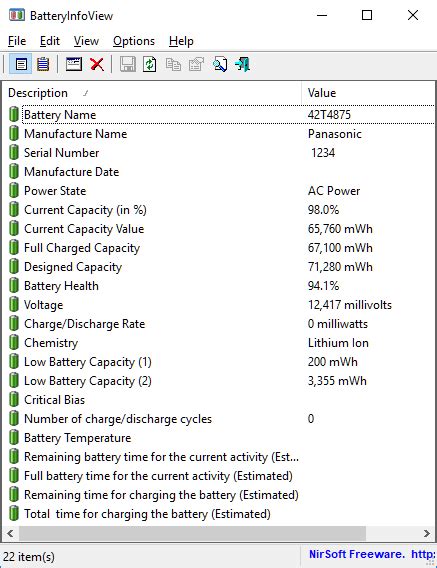This screenshot has width=437, height=568.
Task: Click the BatteryInfoView title bar app icon
Action: coord(16,15)
